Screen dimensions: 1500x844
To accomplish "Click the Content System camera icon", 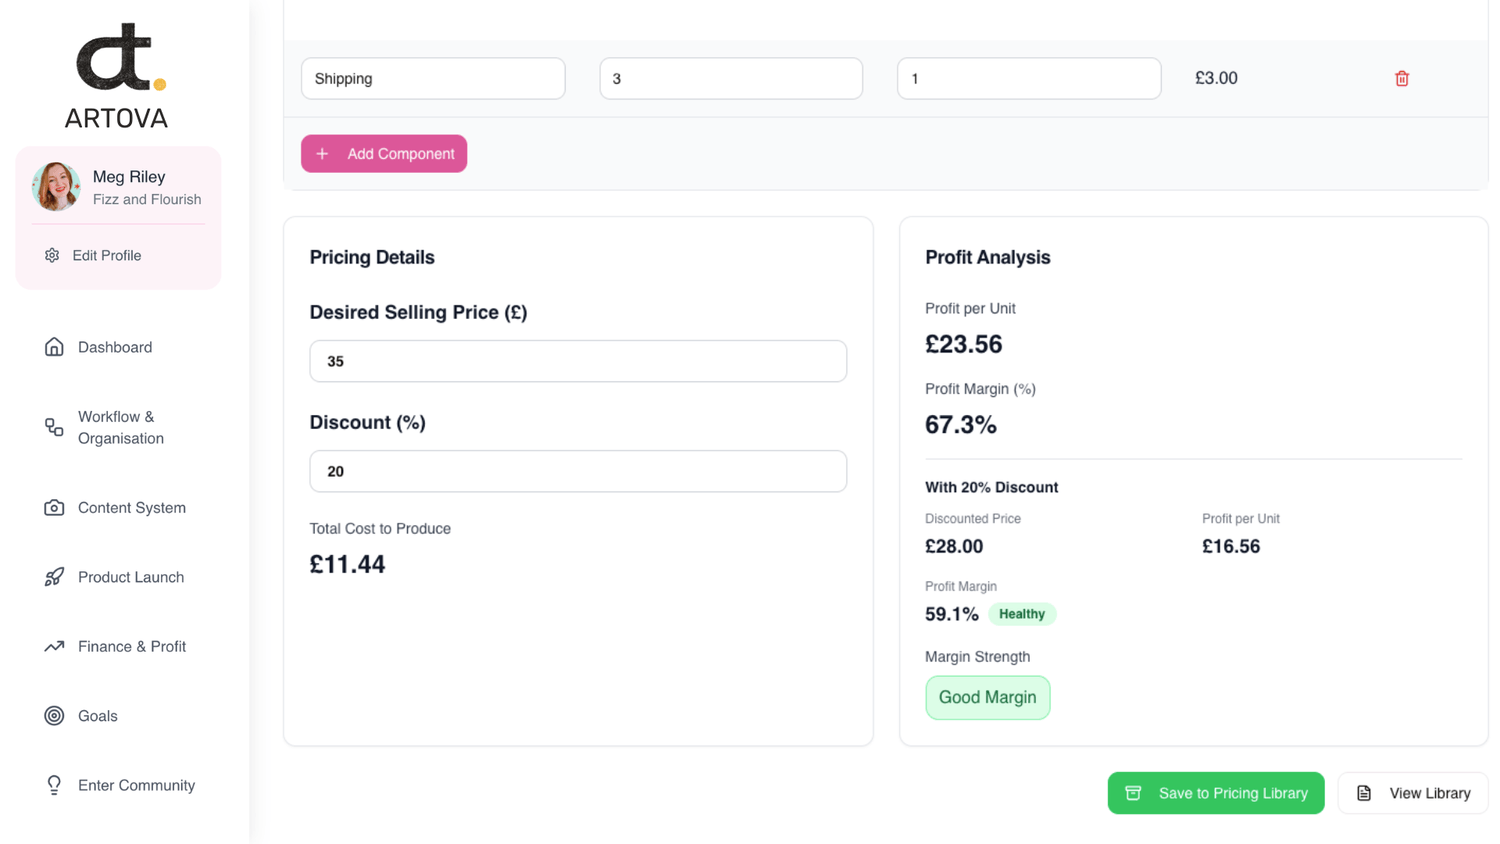I will pyautogui.click(x=54, y=508).
